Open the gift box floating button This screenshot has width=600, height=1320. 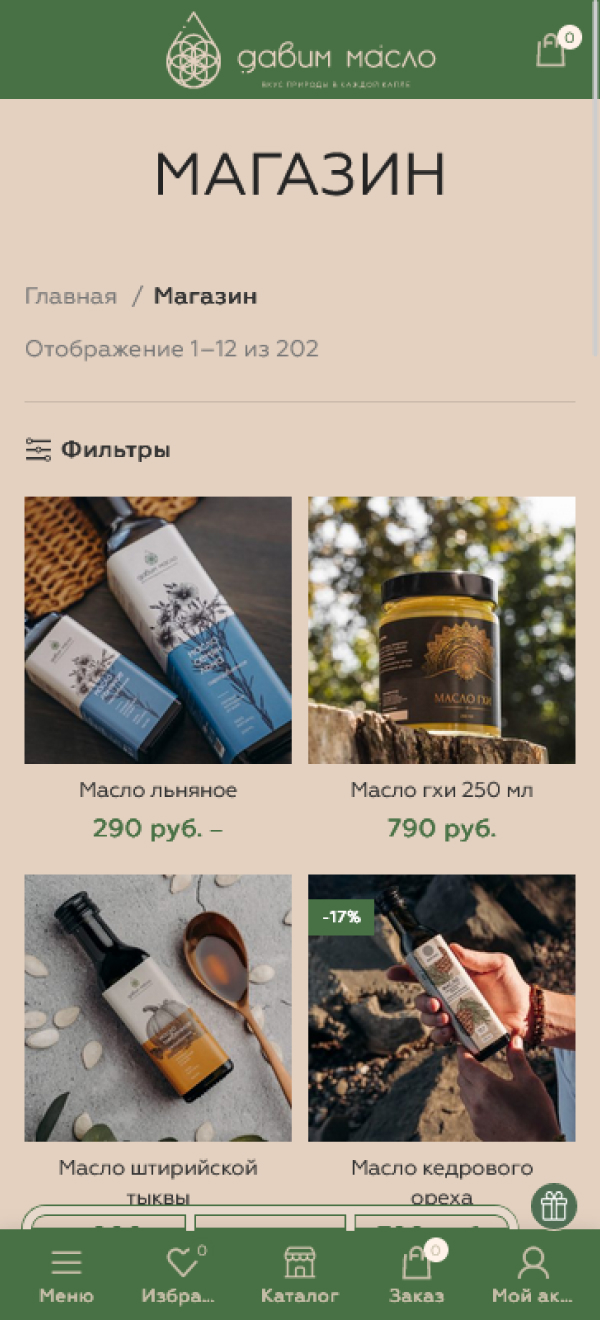tap(554, 1207)
